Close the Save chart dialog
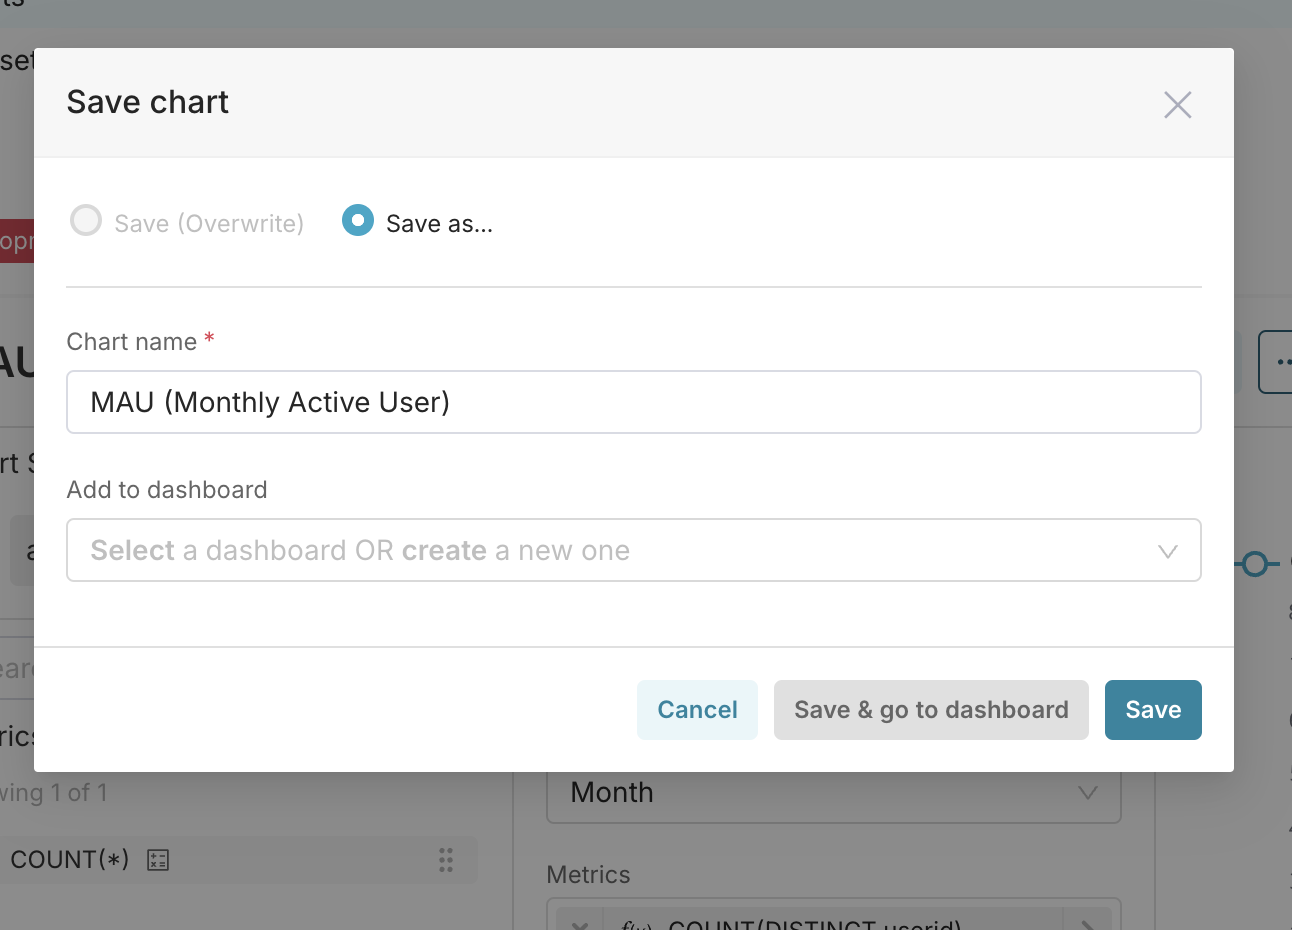1292x930 pixels. click(x=1177, y=105)
